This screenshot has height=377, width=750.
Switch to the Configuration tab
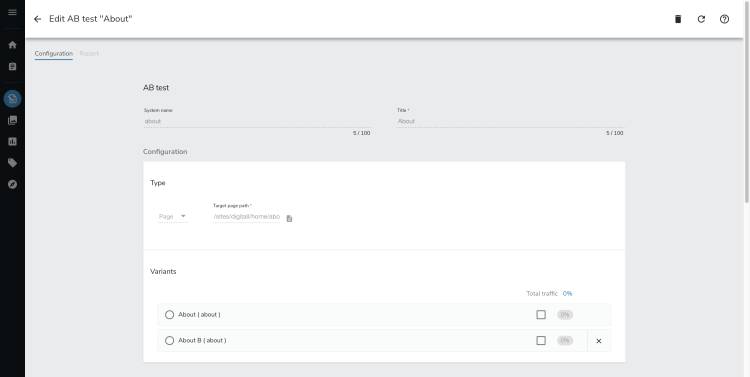[54, 54]
